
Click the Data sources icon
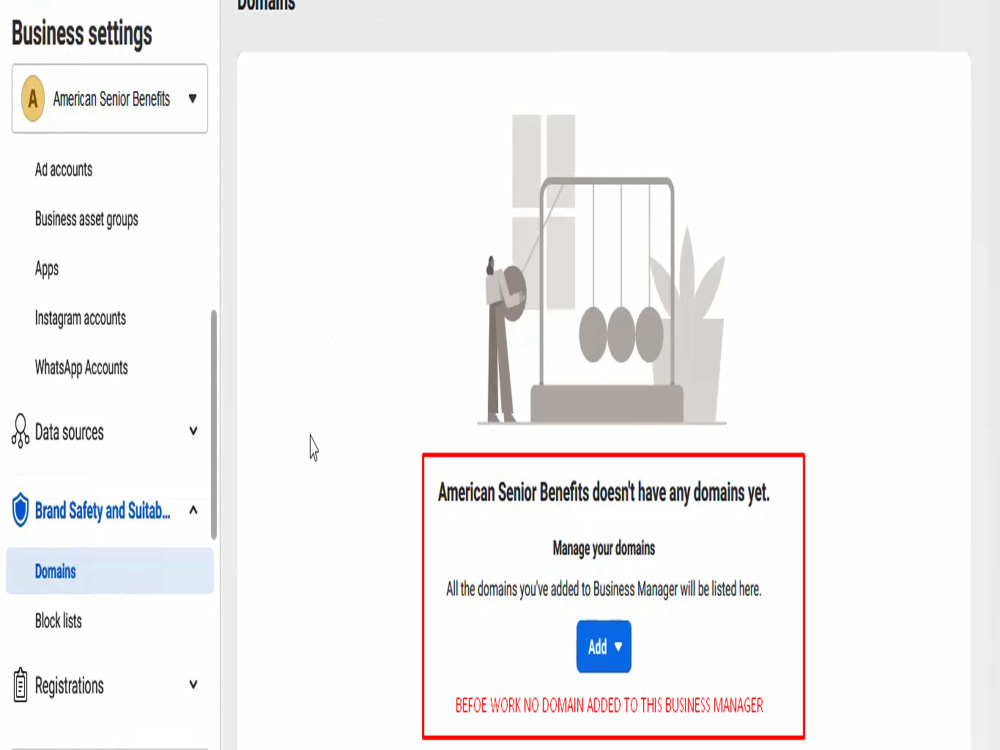click(20, 431)
